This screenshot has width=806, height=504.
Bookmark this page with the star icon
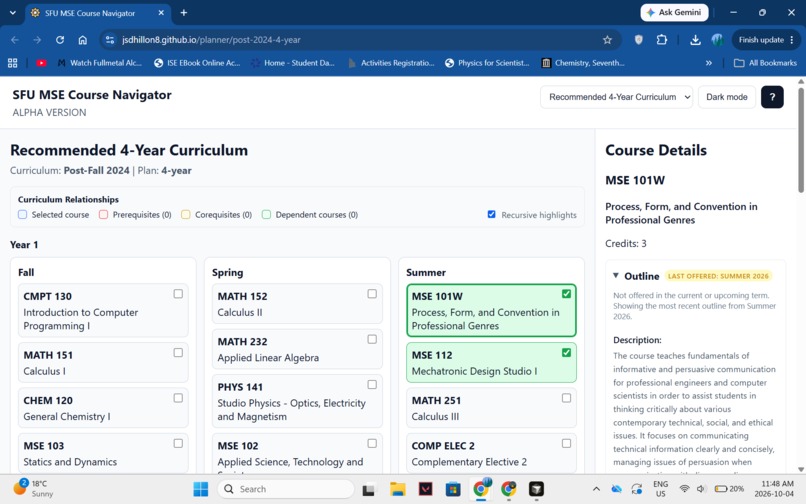607,40
